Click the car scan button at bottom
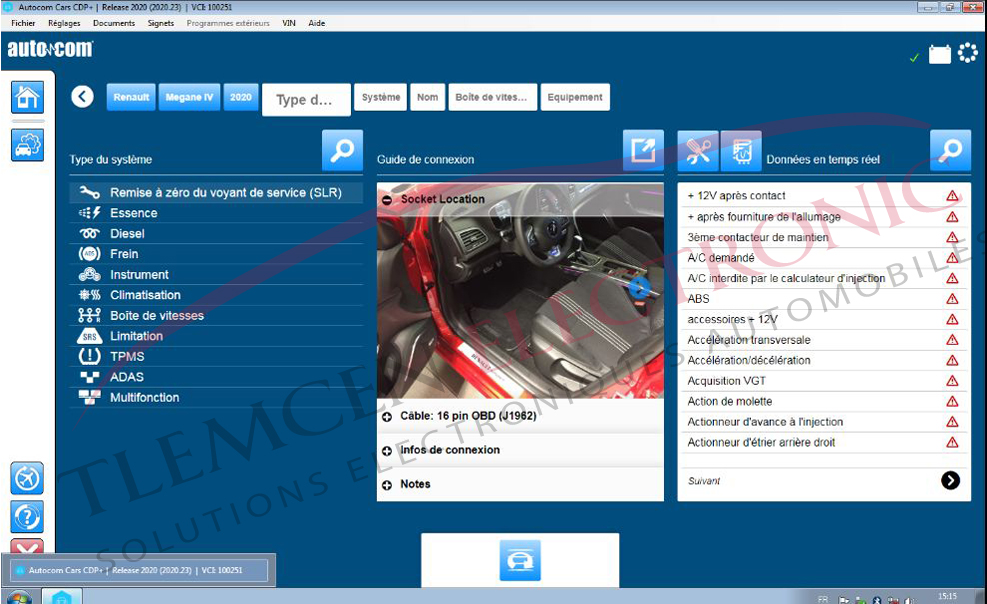 [x=520, y=560]
